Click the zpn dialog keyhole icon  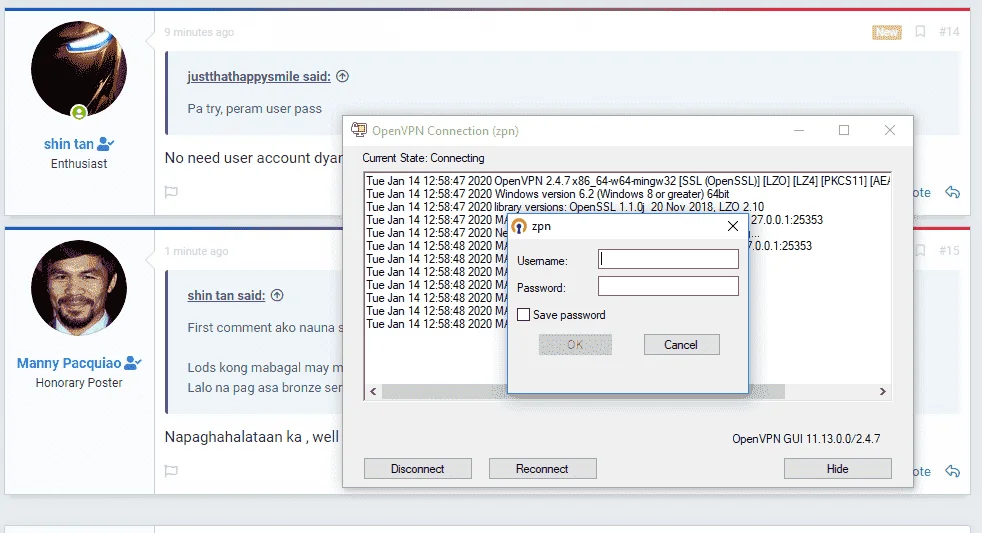(519, 226)
